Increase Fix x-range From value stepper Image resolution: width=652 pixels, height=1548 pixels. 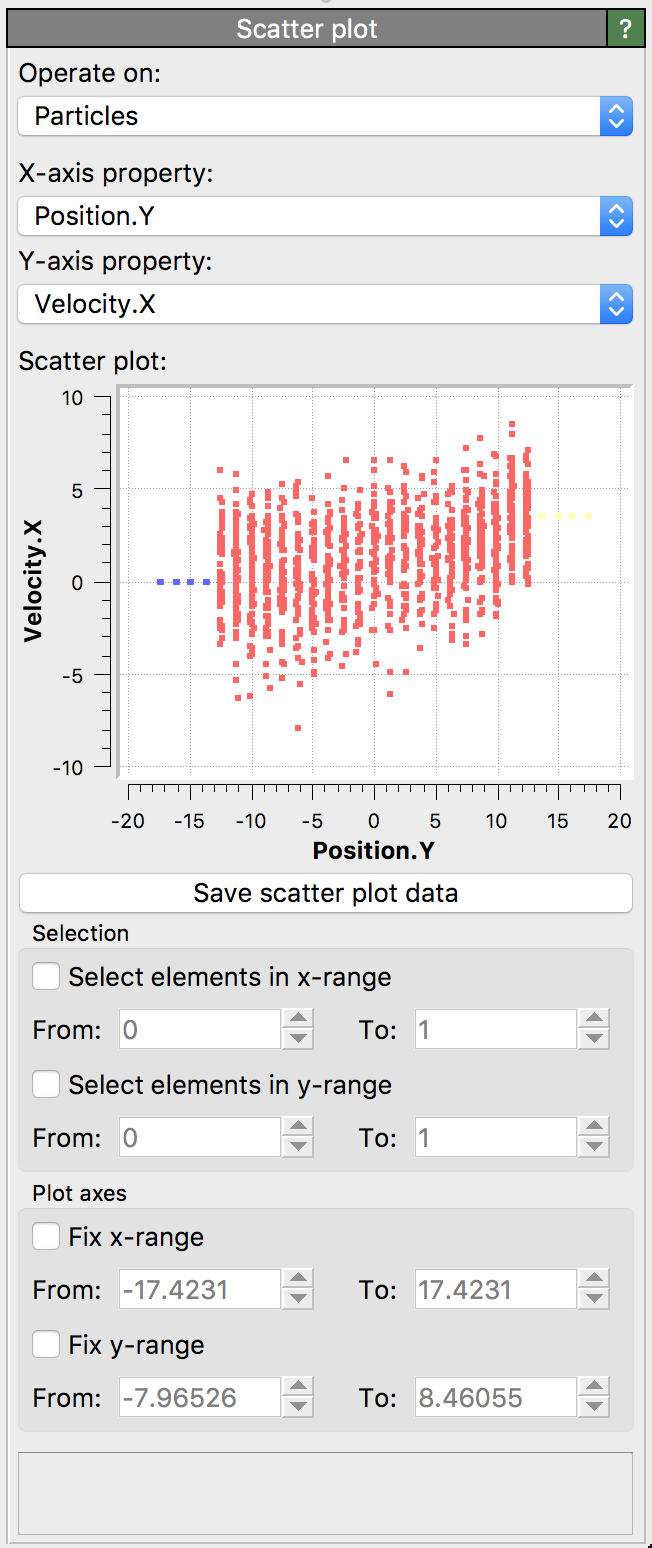[x=298, y=1280]
